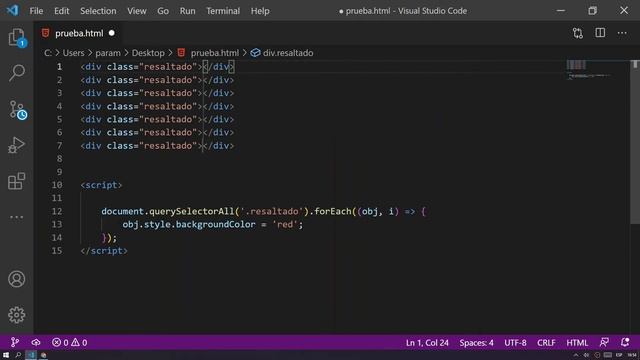
Task: Click line number 12 in the gutter
Action: (x=57, y=211)
